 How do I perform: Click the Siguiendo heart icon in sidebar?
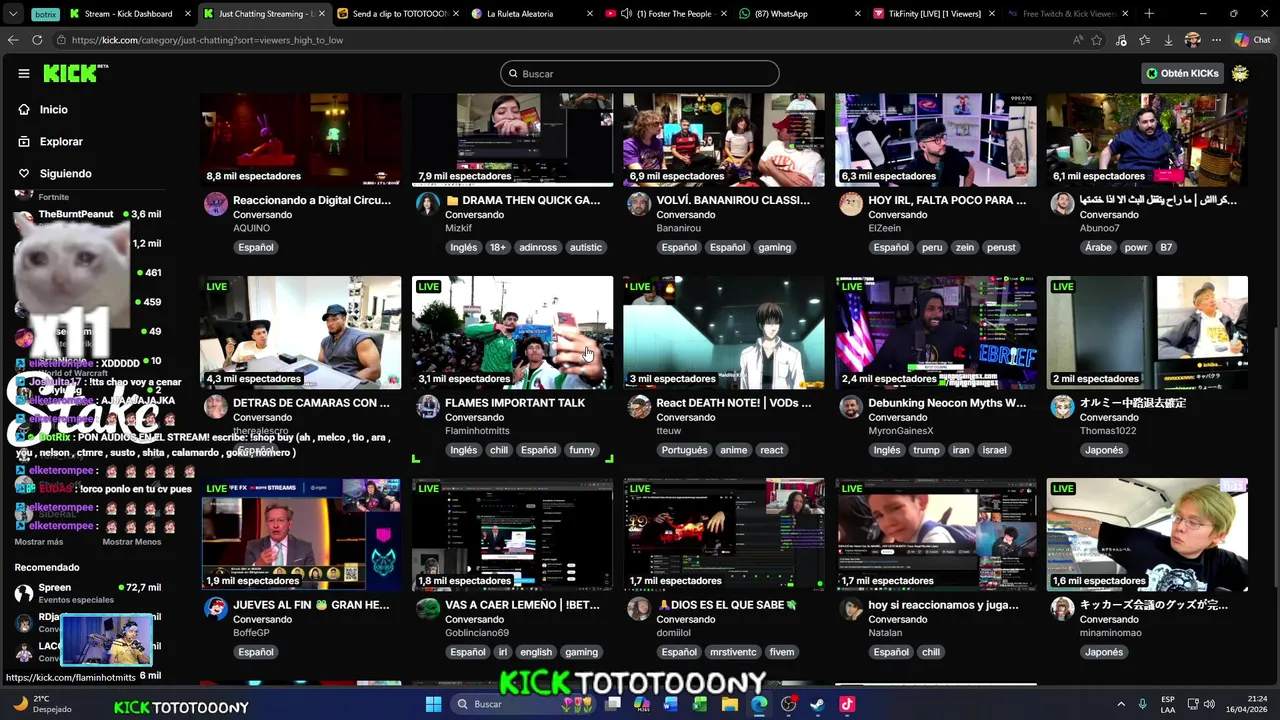[24, 174]
